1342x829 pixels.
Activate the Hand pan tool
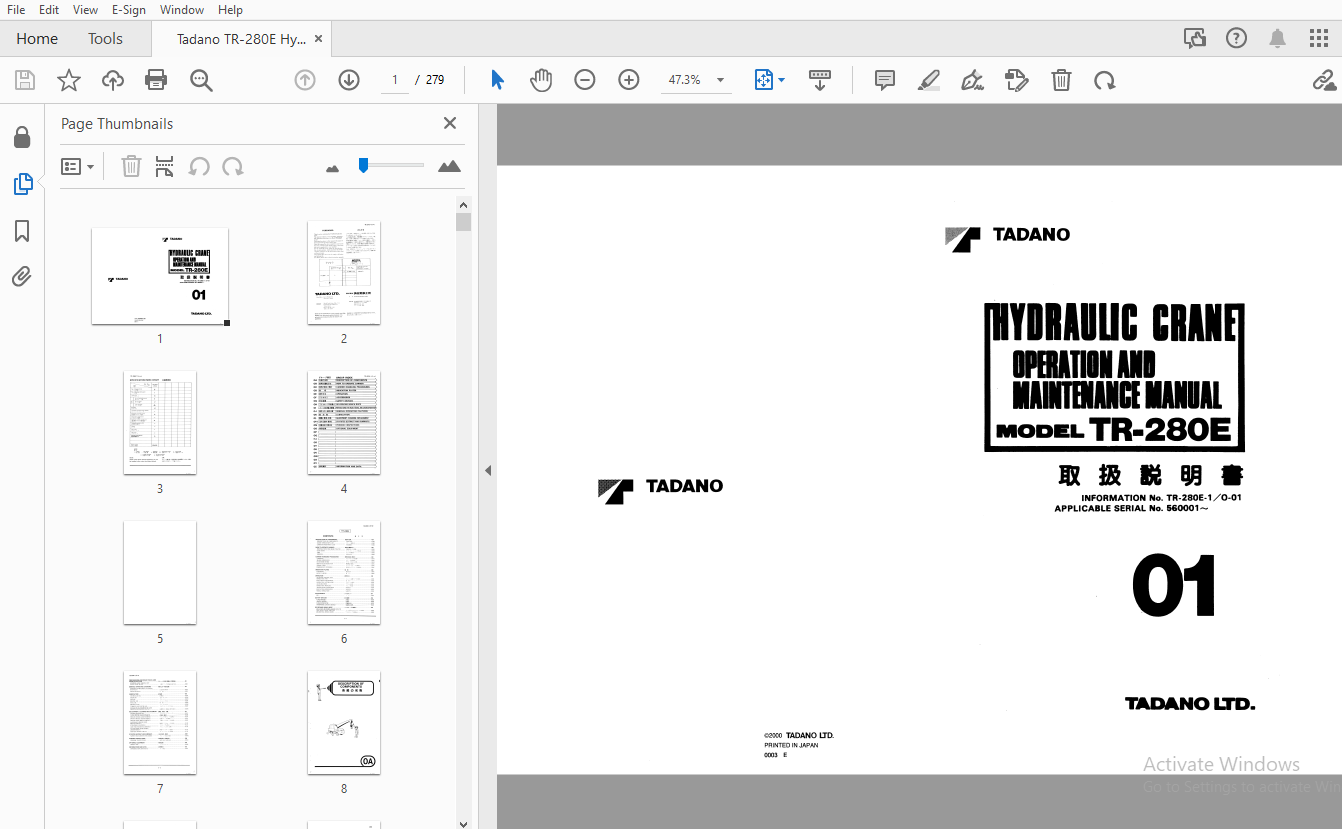pos(541,80)
